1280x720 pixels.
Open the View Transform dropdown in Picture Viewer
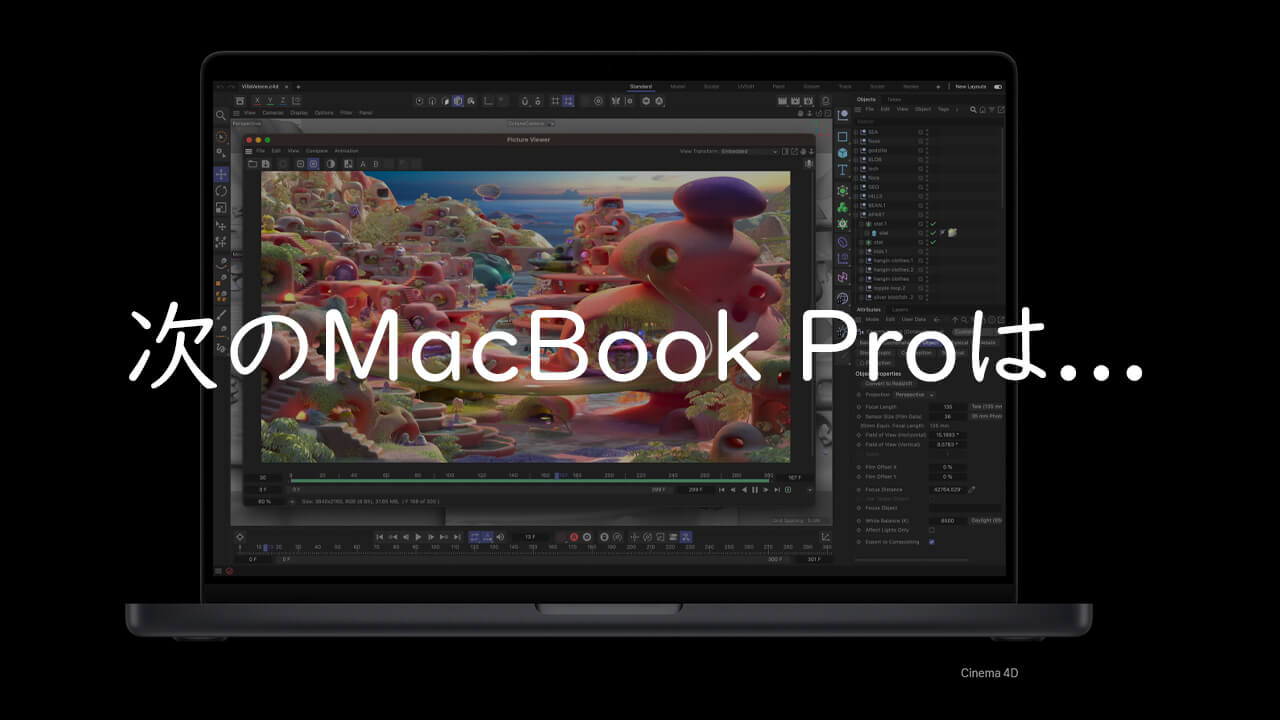pyautogui.click(x=749, y=151)
